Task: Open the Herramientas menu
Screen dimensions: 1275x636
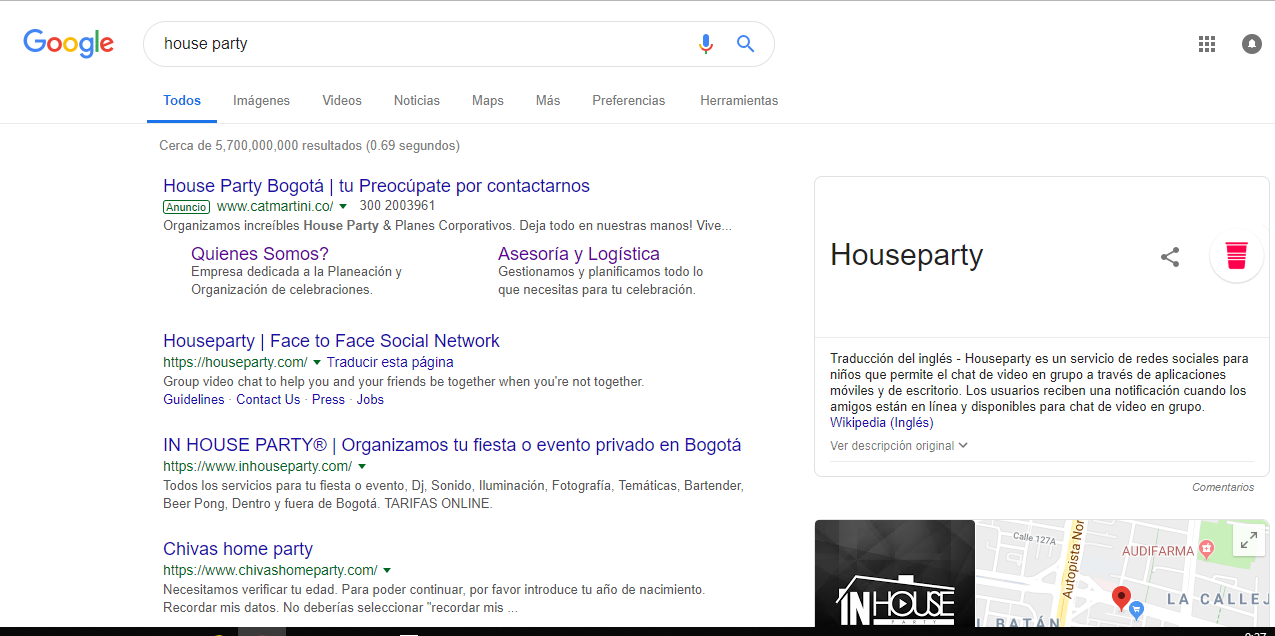Action: click(x=739, y=101)
